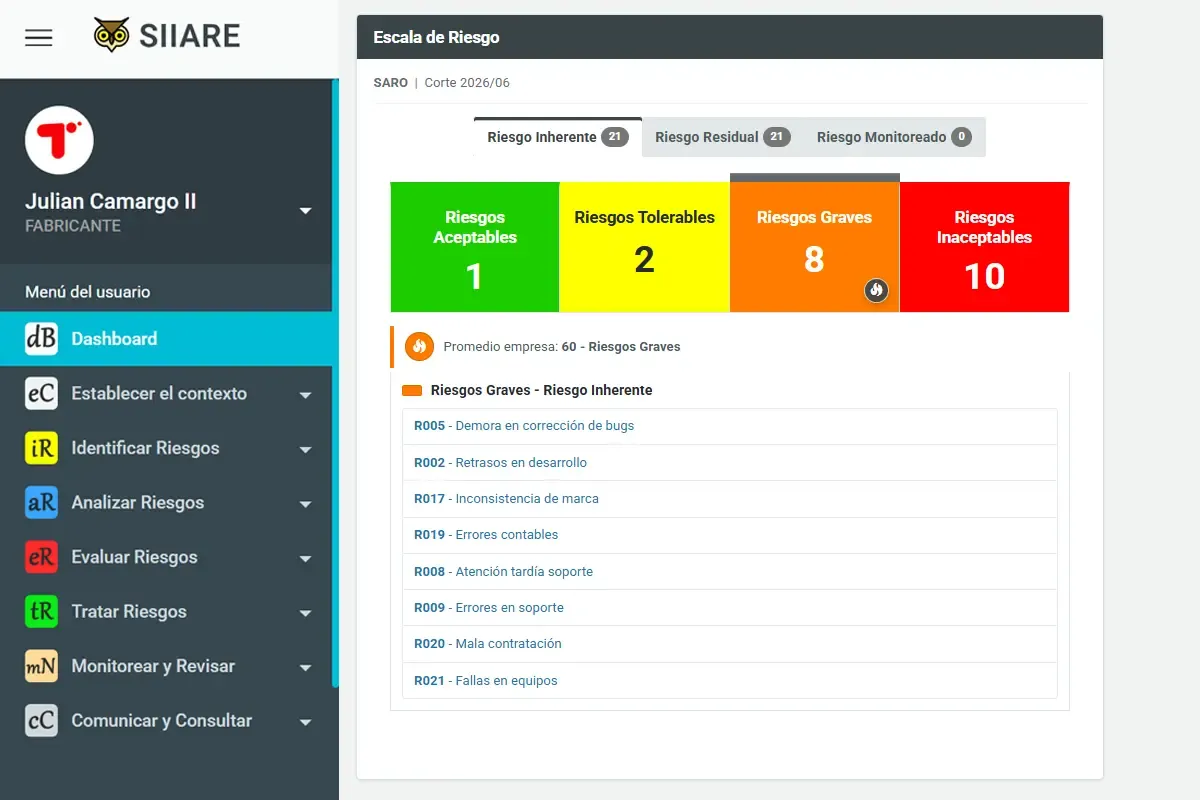
Task: Click the SIIARE owl logo
Action: (167, 36)
